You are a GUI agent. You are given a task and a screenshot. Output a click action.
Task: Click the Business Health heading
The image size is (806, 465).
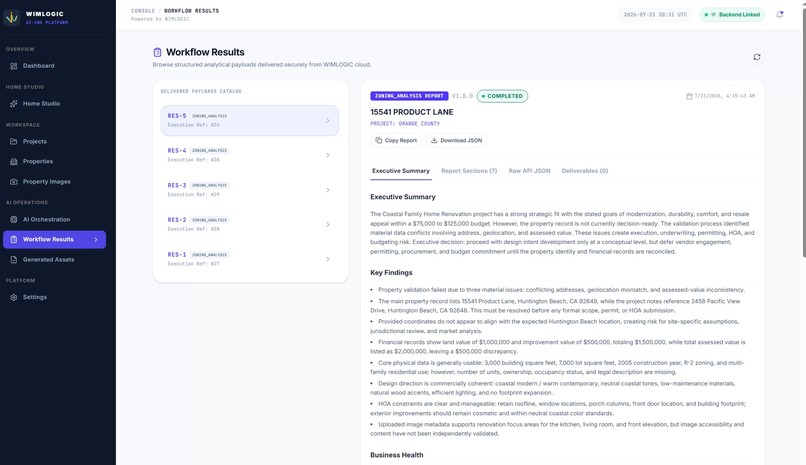(x=397, y=455)
